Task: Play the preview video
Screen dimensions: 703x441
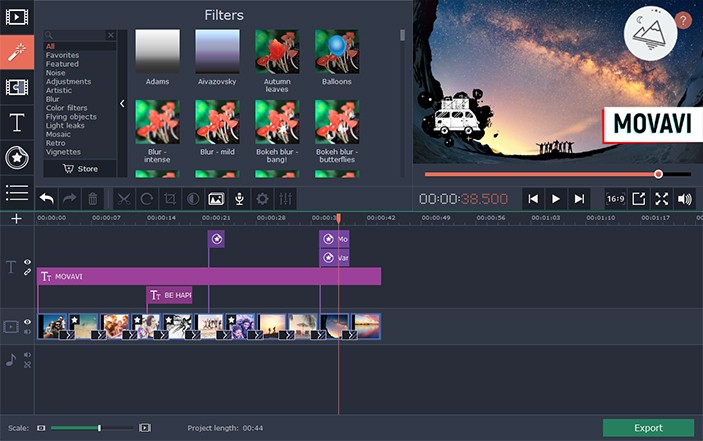Action: point(555,199)
